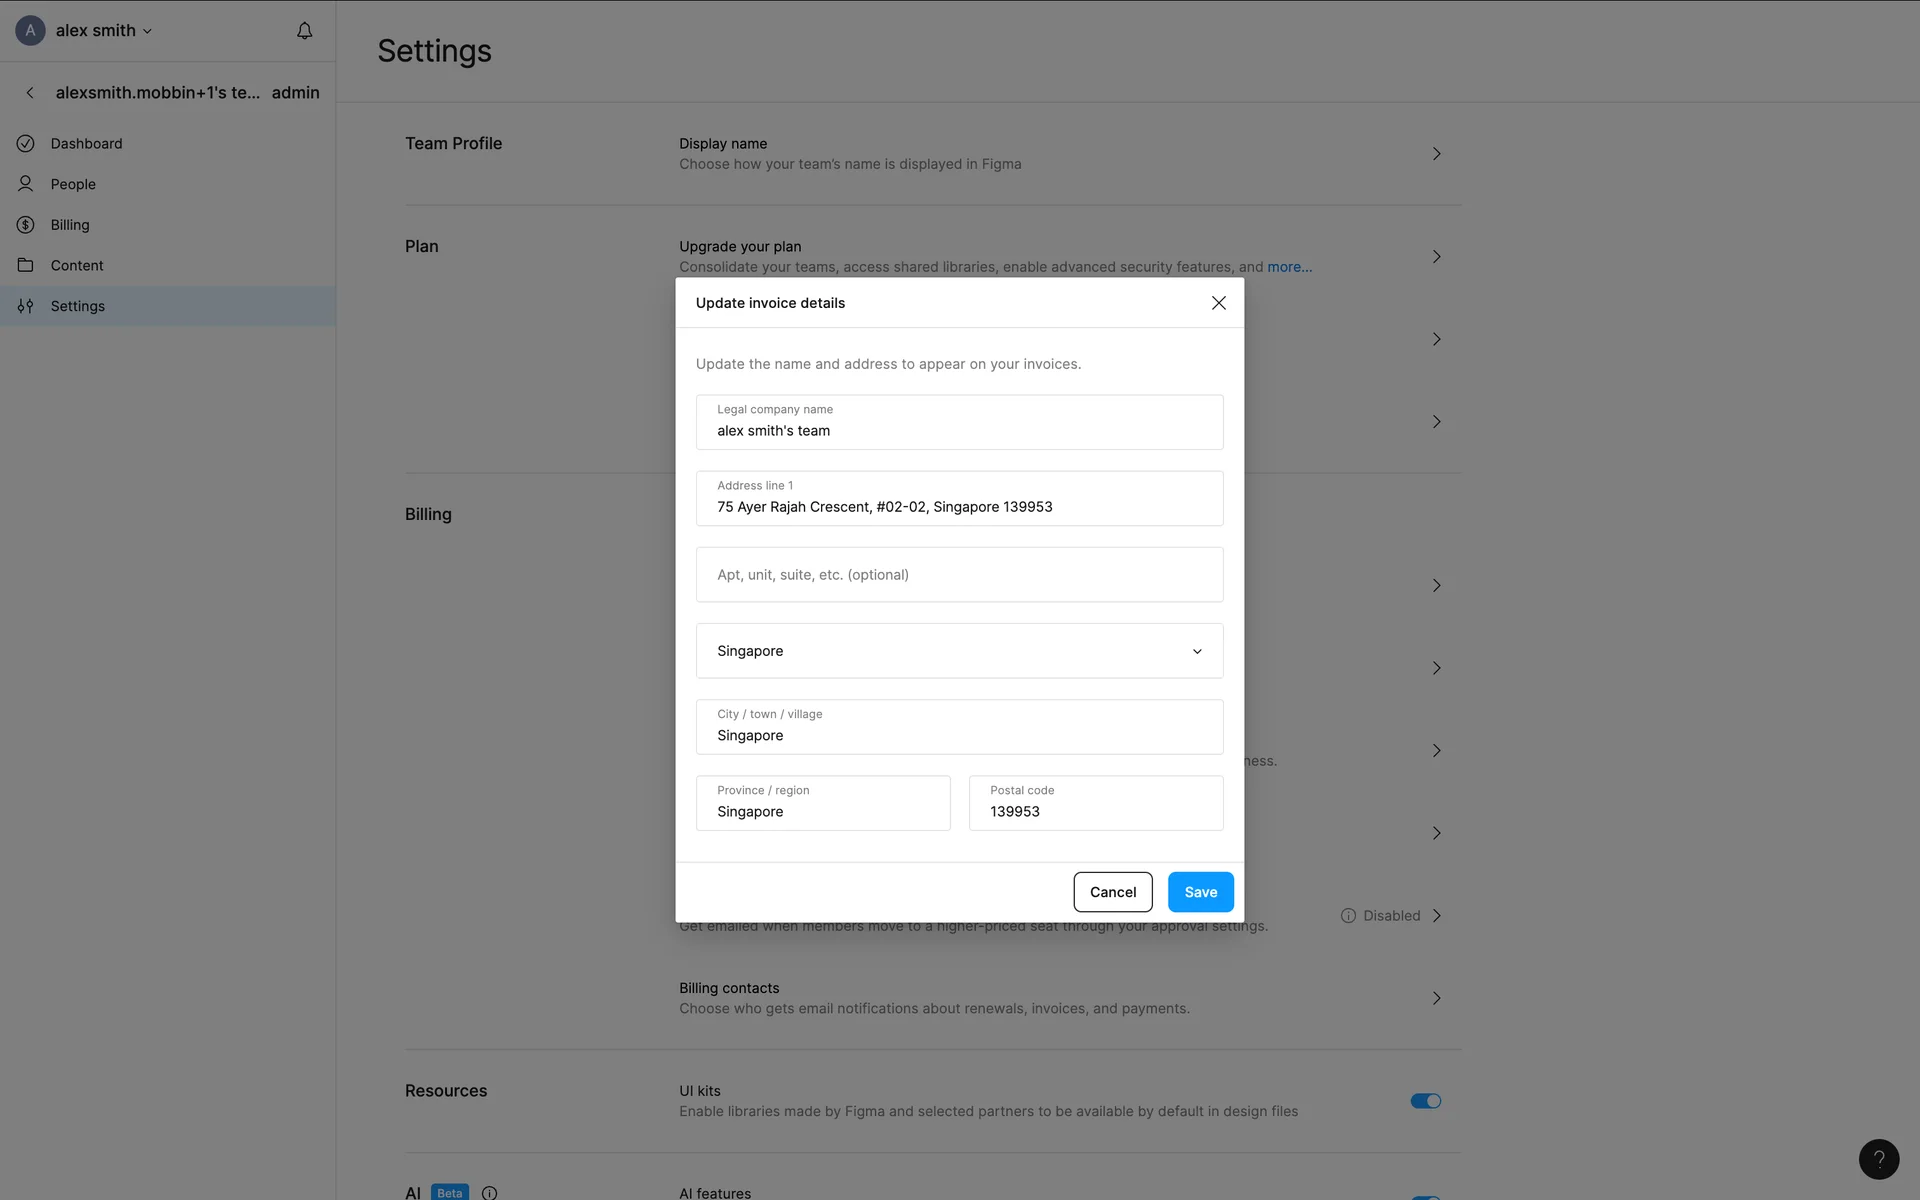Click the Dashboard checkmark icon
Viewport: 1920px width, 1200px height.
[26, 144]
